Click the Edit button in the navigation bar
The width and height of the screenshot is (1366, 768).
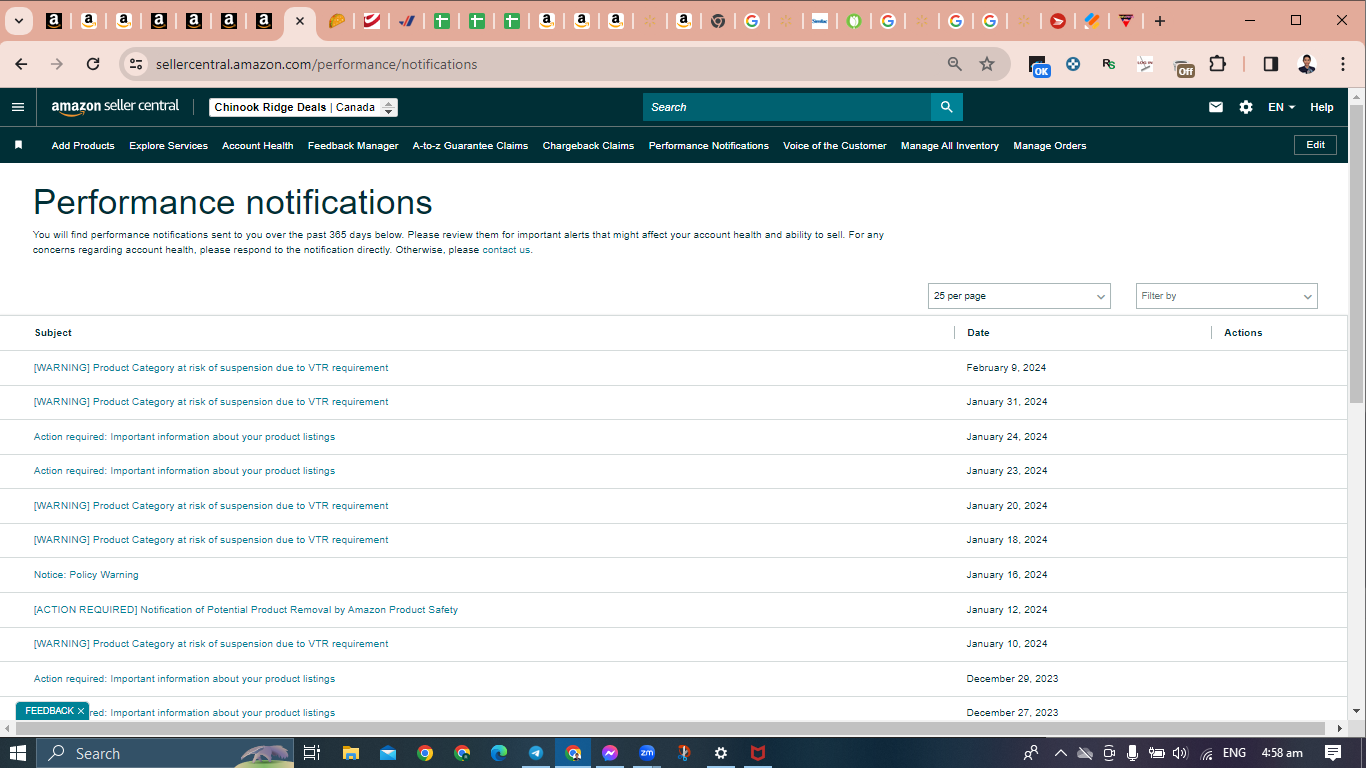coord(1316,145)
